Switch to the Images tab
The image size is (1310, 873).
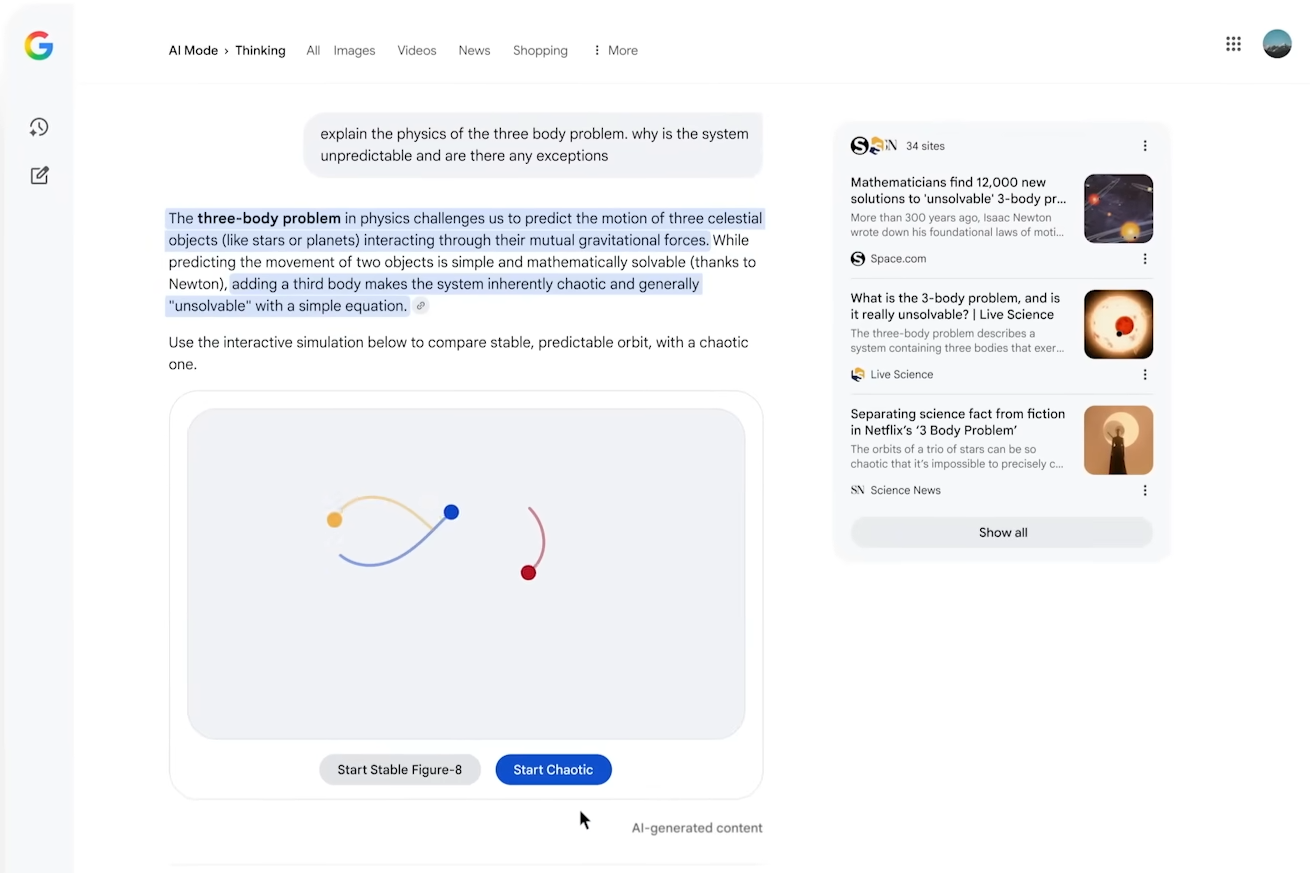(354, 51)
